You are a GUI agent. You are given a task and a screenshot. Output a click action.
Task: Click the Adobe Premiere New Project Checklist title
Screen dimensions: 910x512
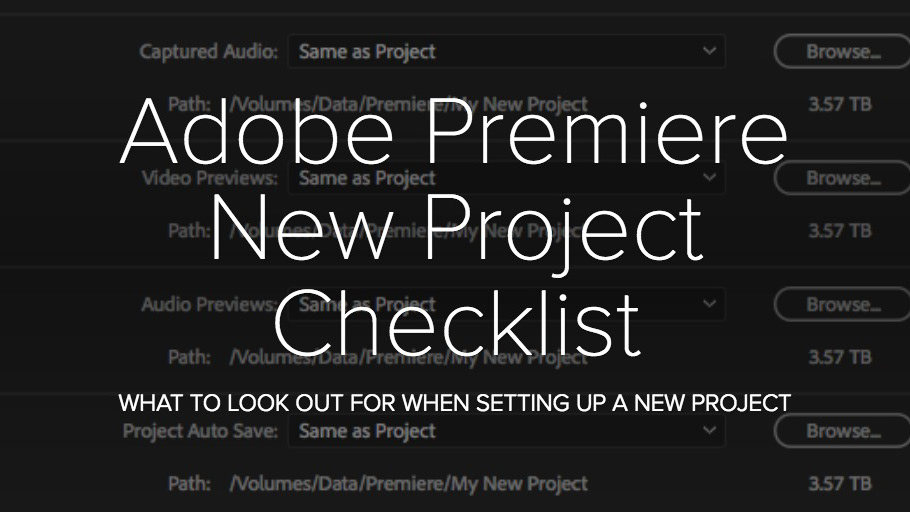[x=455, y=228]
